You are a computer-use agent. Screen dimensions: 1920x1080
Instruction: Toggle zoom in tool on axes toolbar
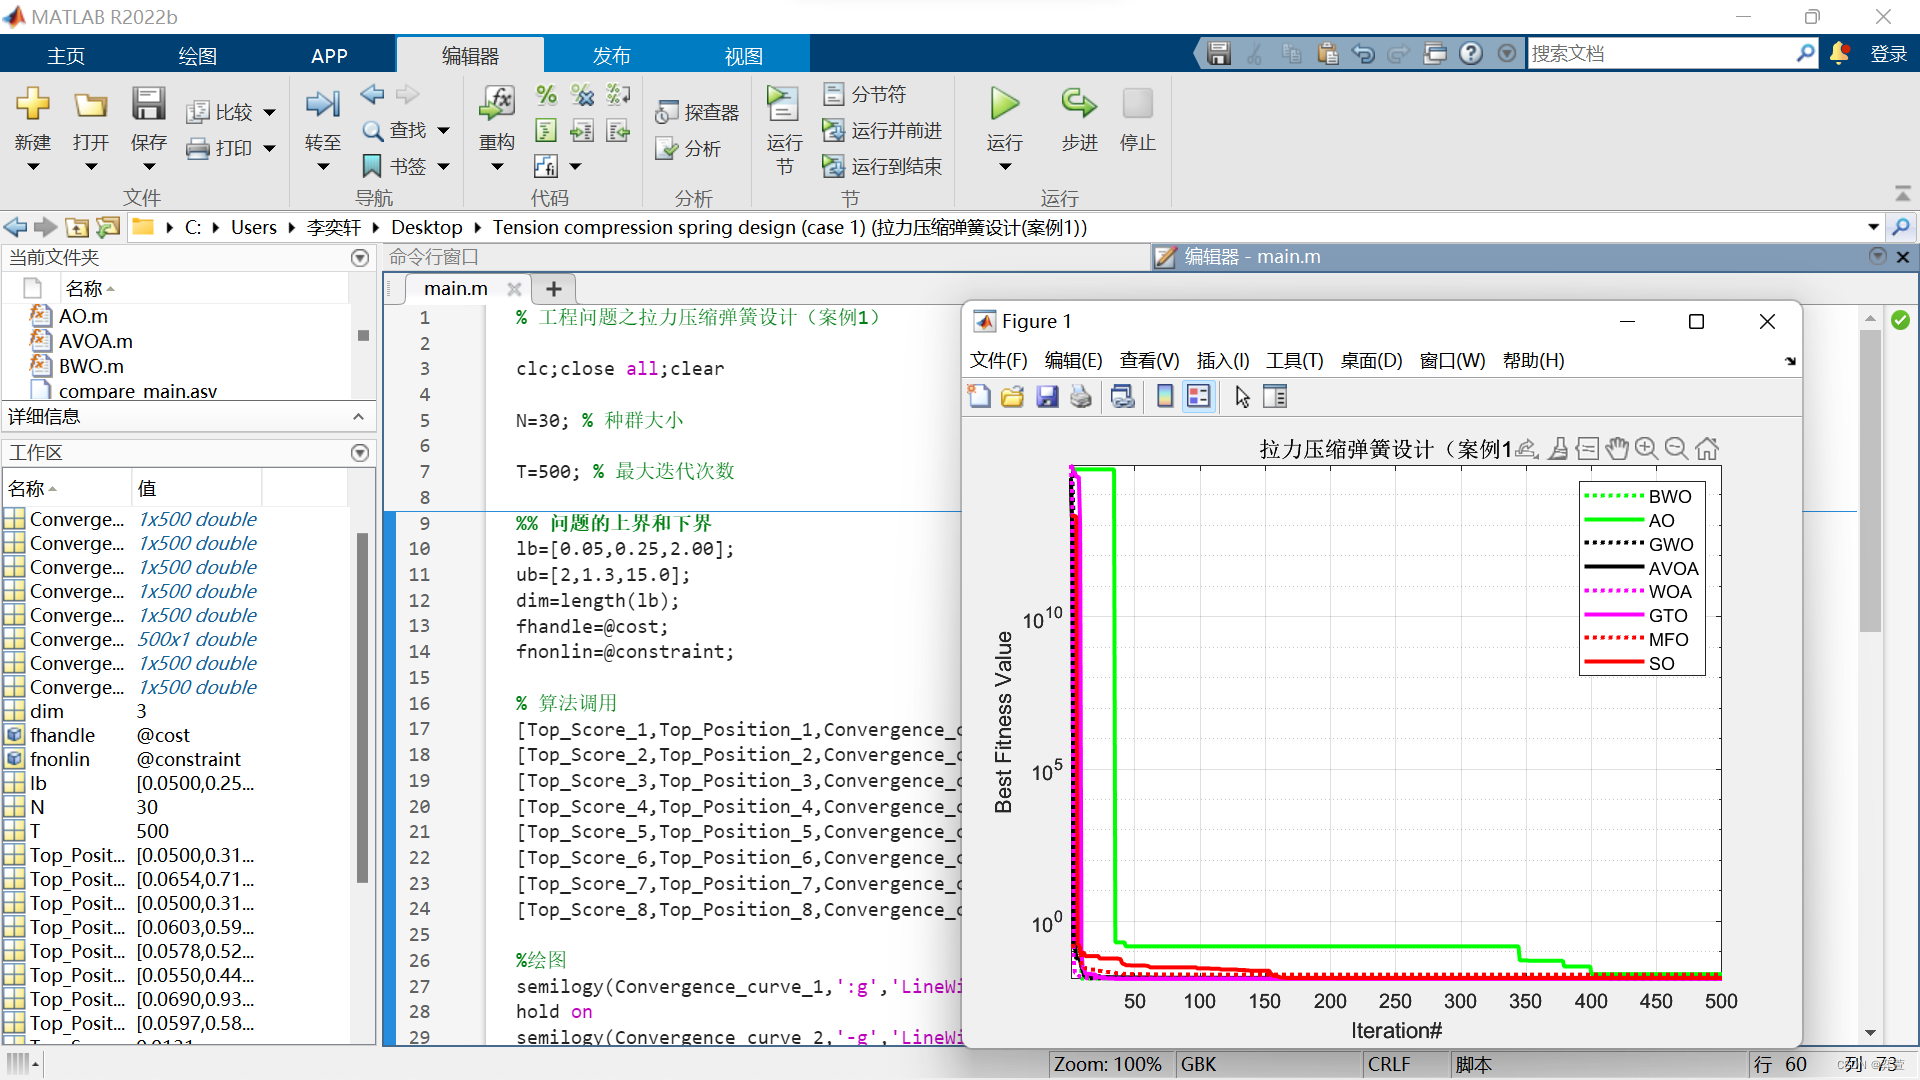[1647, 449]
